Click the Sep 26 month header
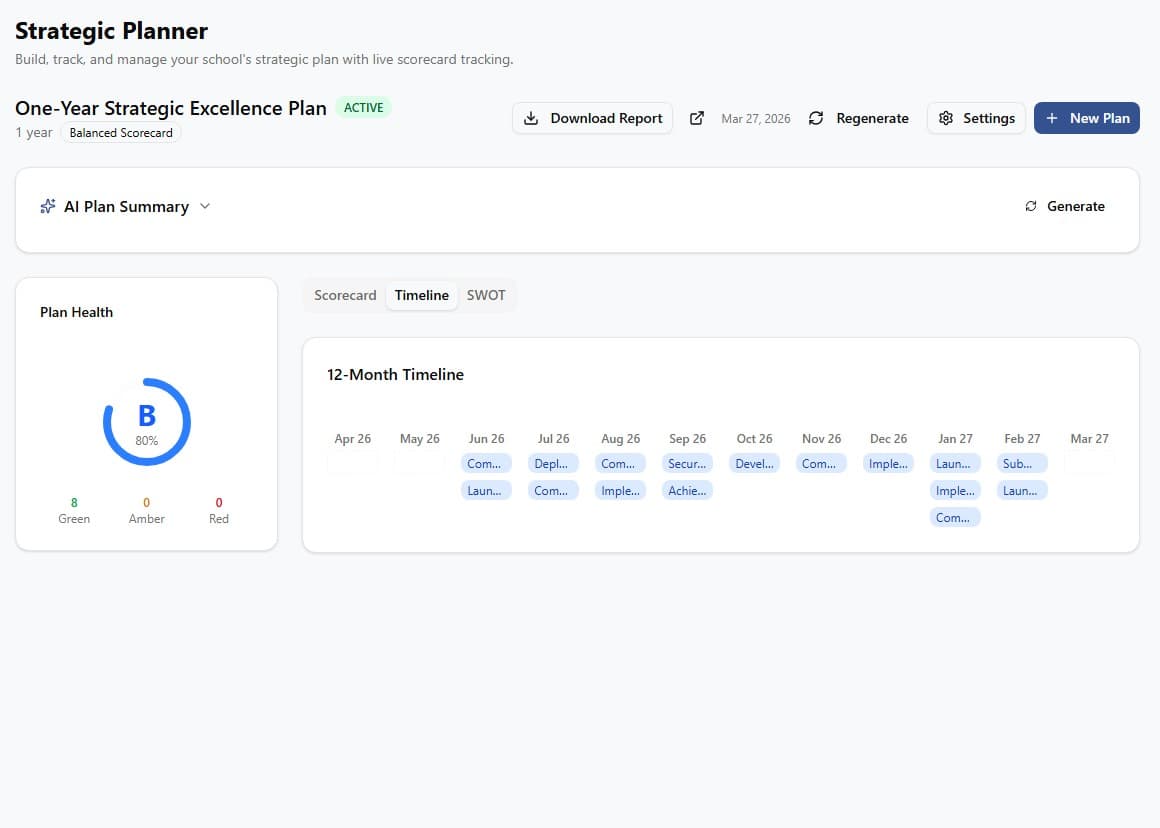 pos(687,439)
